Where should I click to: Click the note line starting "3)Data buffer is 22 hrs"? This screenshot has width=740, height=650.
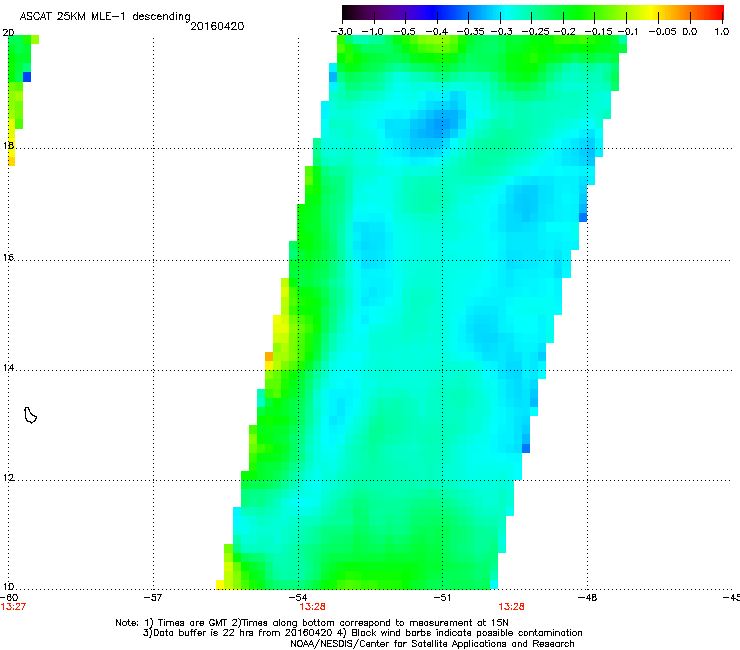pos(362,633)
